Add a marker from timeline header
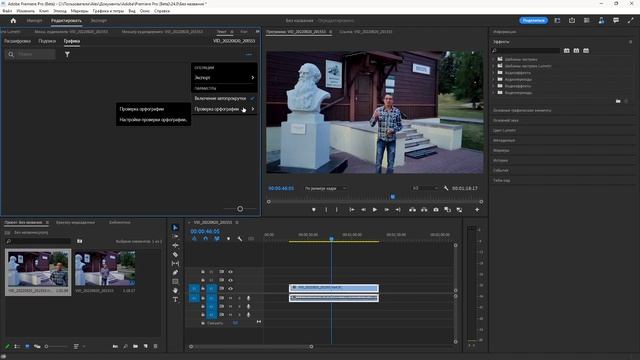This screenshot has height=360, width=640. click(228, 239)
